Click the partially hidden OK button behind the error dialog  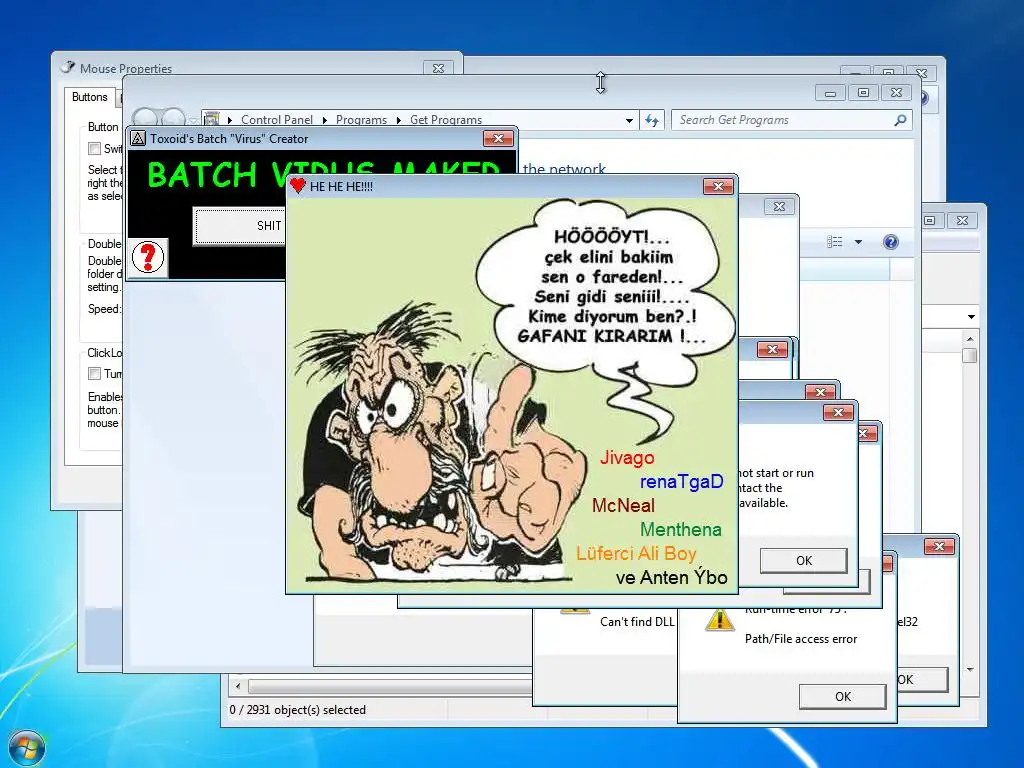(921, 680)
